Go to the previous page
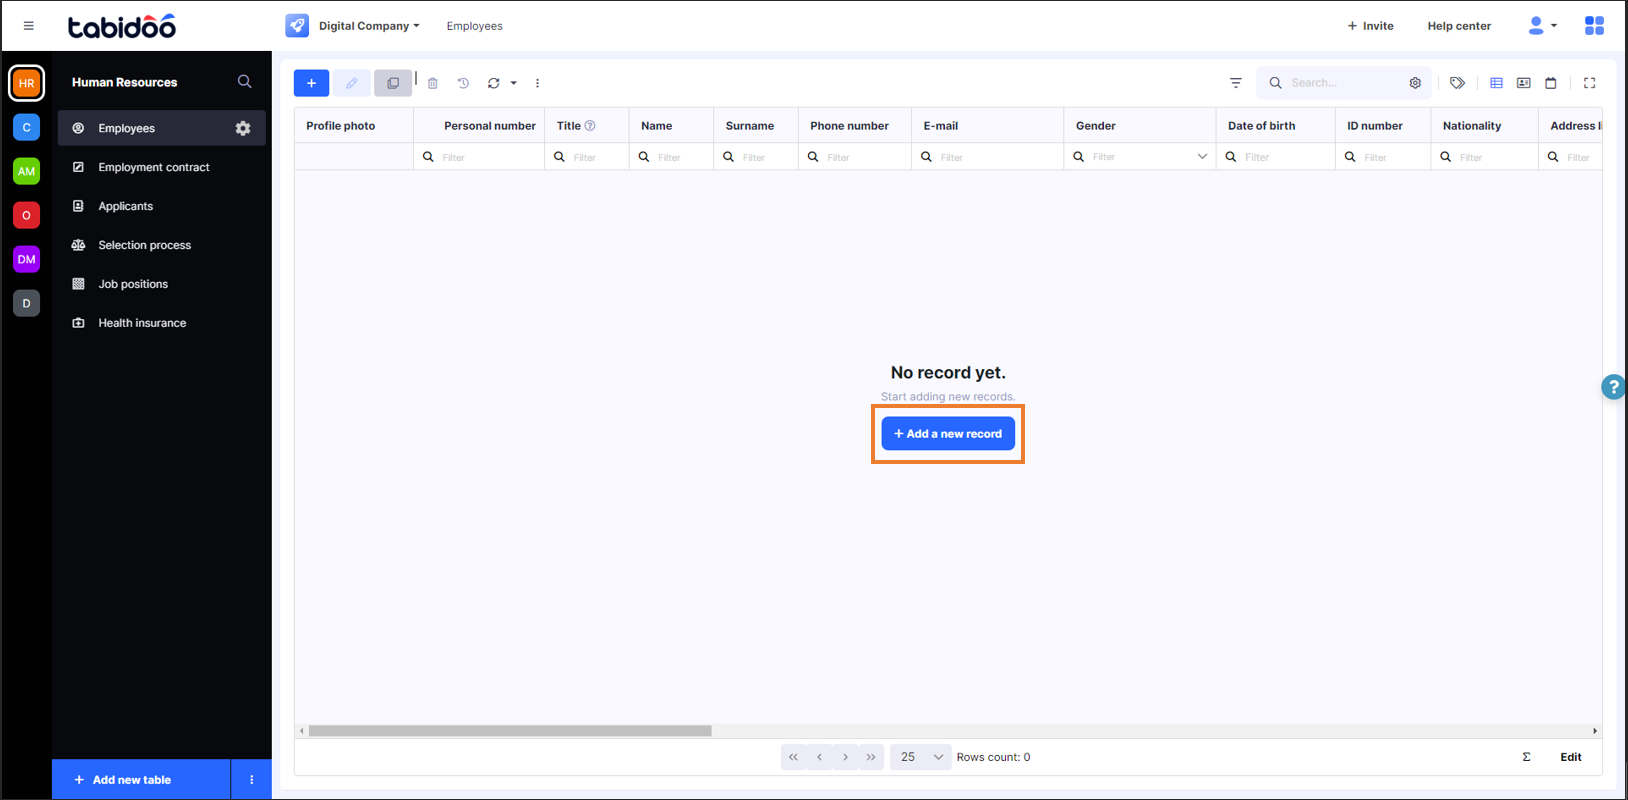1628x800 pixels. point(820,757)
